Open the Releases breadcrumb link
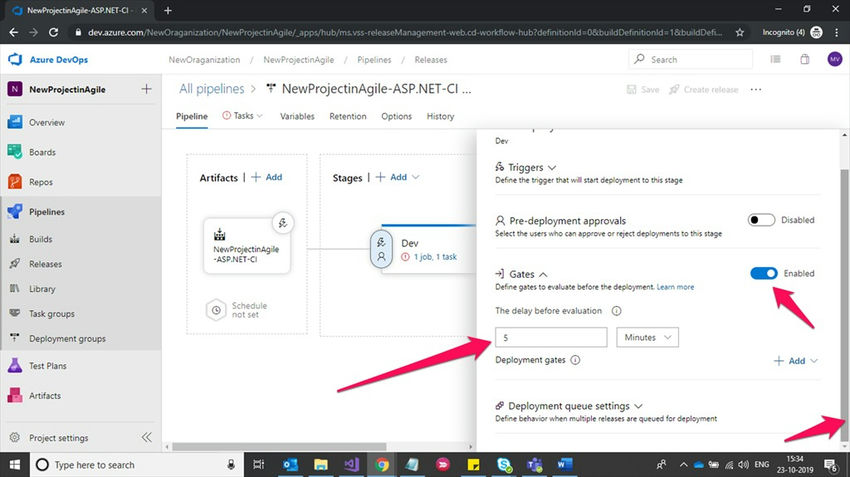 point(430,60)
